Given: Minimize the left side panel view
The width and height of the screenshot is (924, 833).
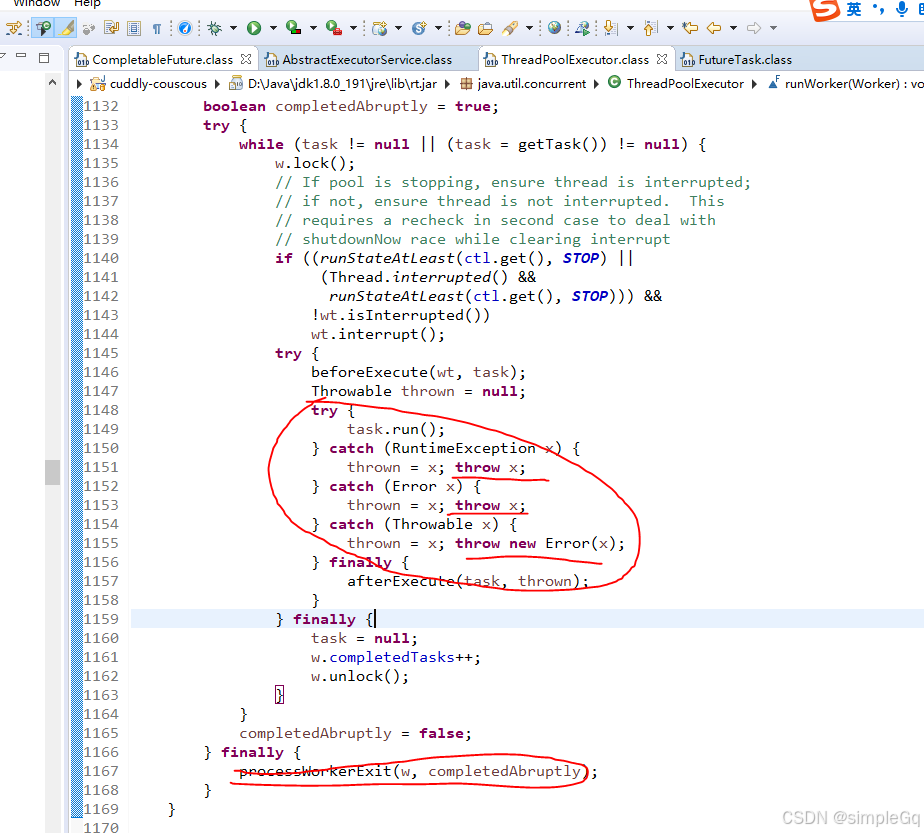Looking at the screenshot, I should click(21, 55).
